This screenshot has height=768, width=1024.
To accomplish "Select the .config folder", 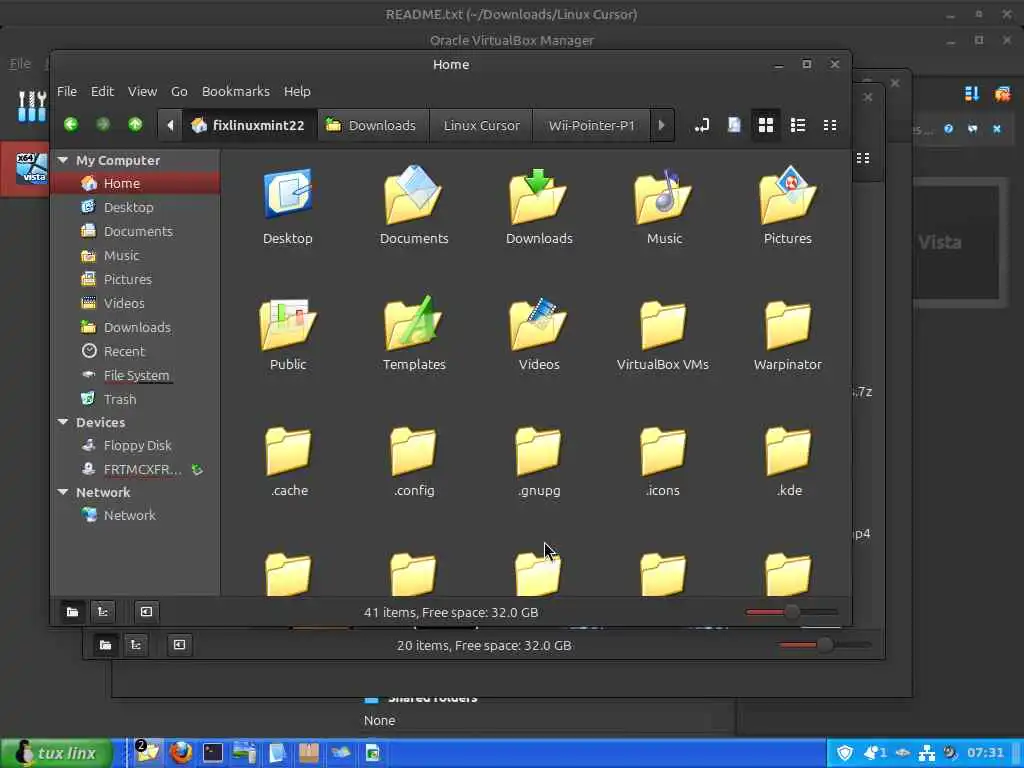I will (413, 460).
